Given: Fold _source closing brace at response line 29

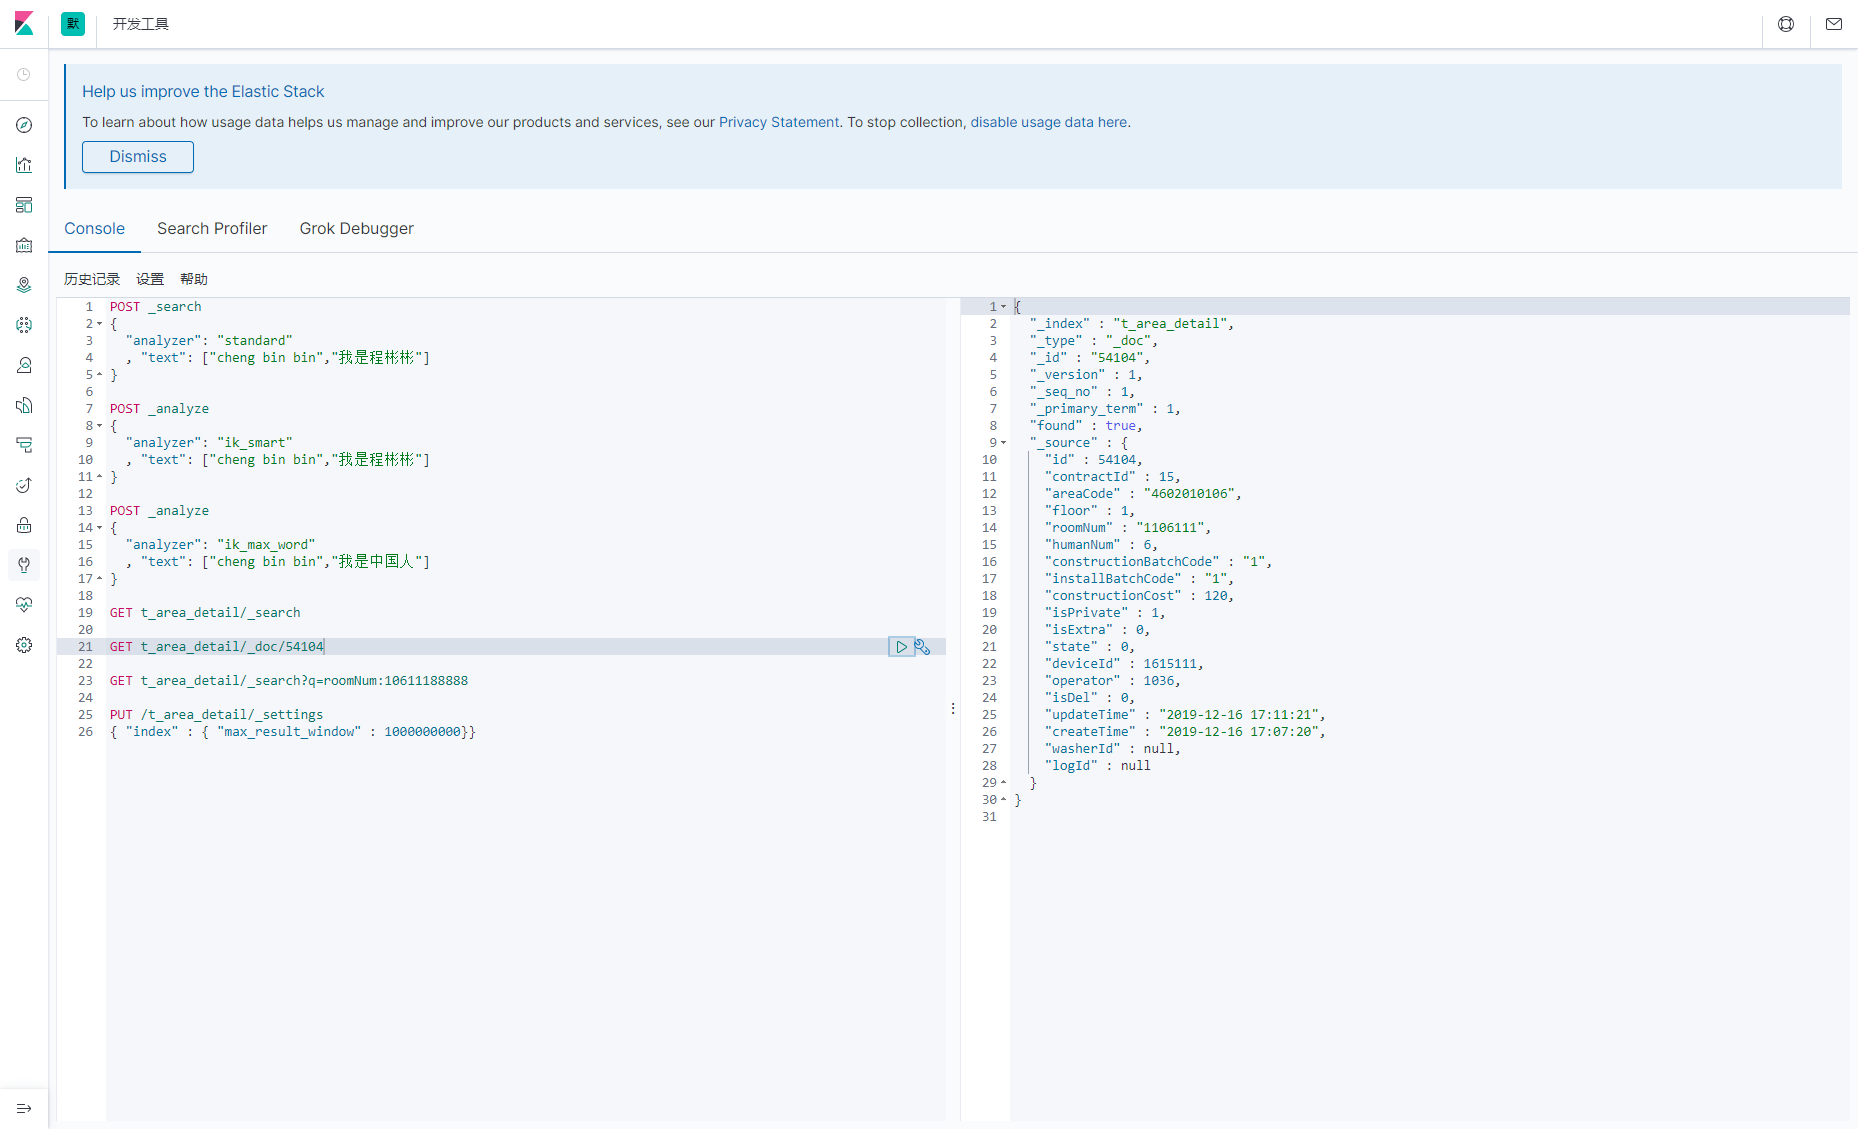Looking at the screenshot, I should [1004, 783].
